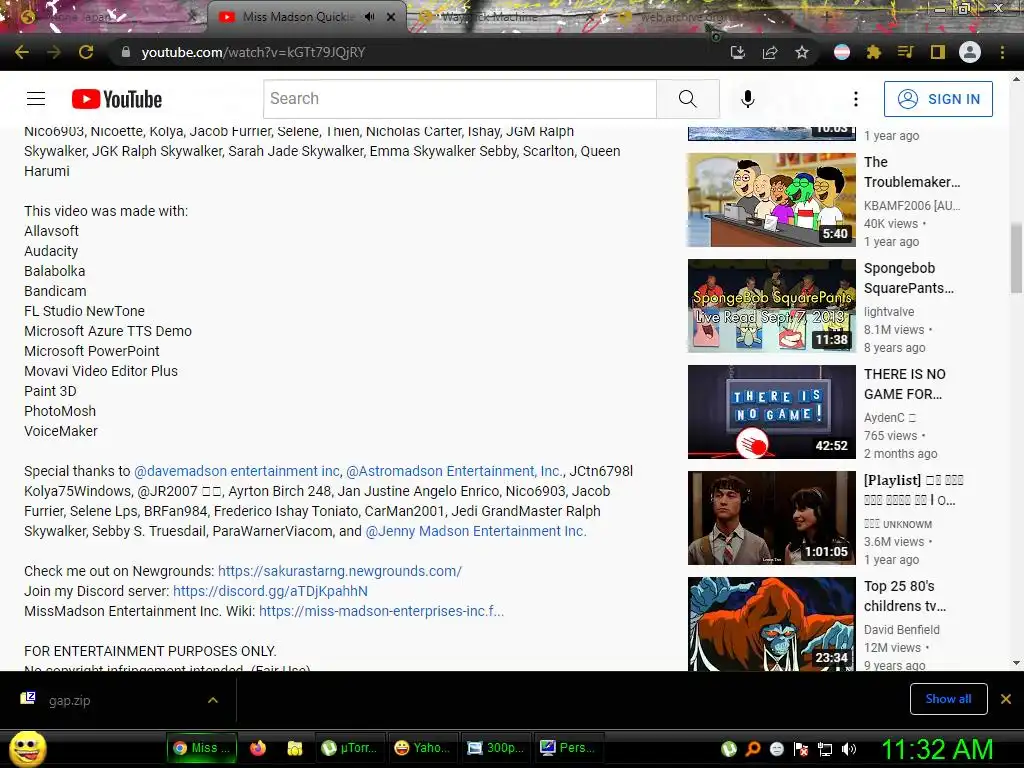Reload the YouTube page
This screenshot has height=768, width=1024.
click(86, 52)
